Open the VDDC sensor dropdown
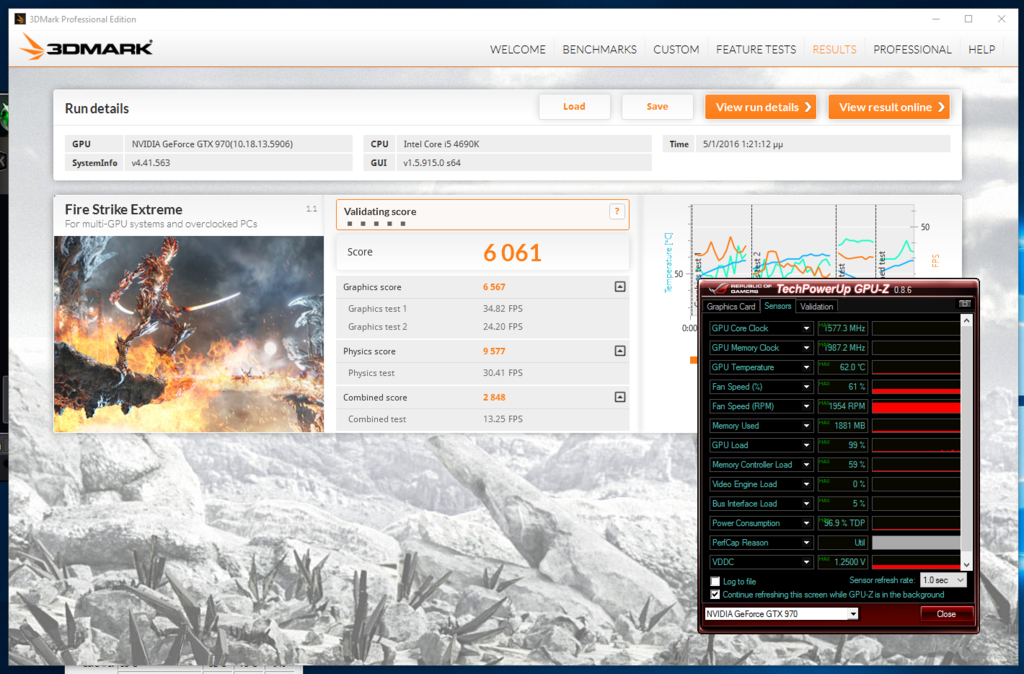This screenshot has height=674, width=1024. (x=807, y=562)
